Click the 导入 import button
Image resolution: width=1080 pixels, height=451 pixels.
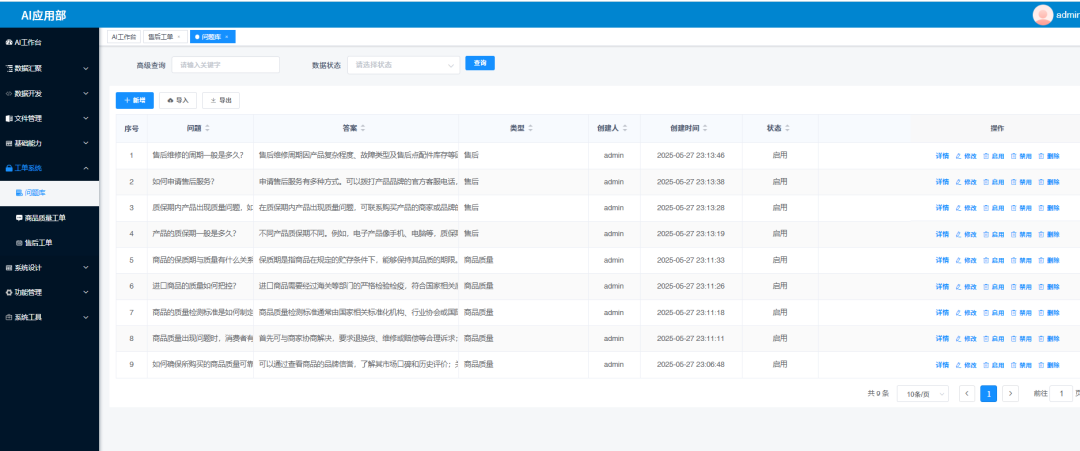coord(178,100)
